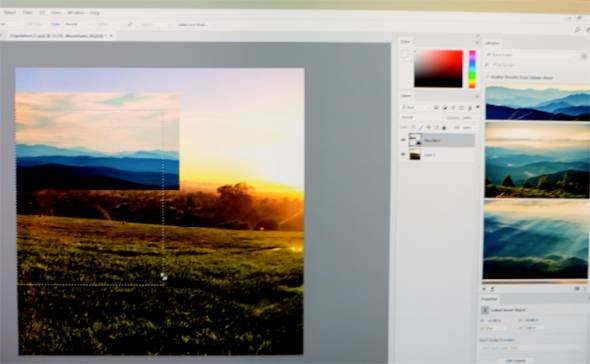Toggle the layer filtering switch
Screen dimensions: 590x364
[478, 107]
